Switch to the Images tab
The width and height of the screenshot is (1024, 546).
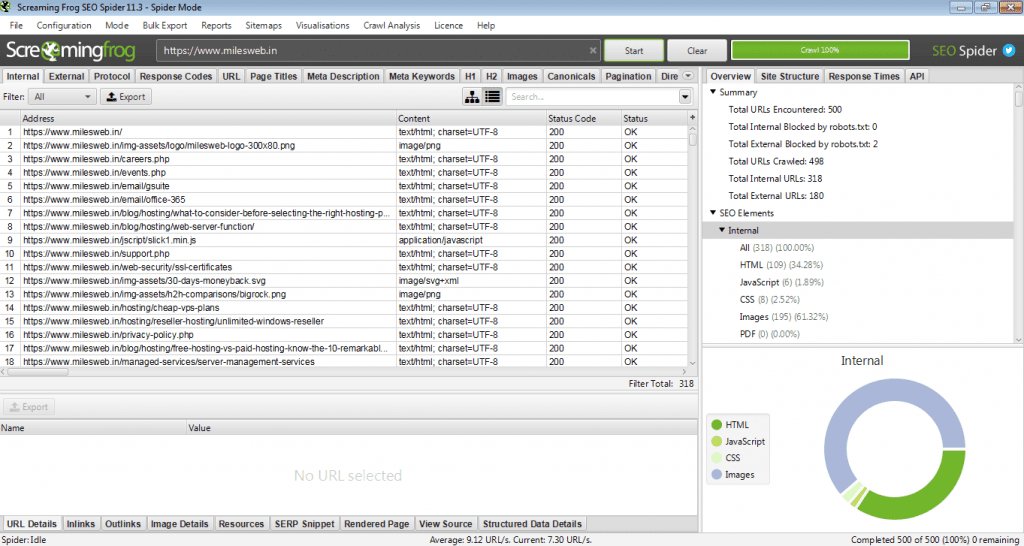(x=522, y=76)
